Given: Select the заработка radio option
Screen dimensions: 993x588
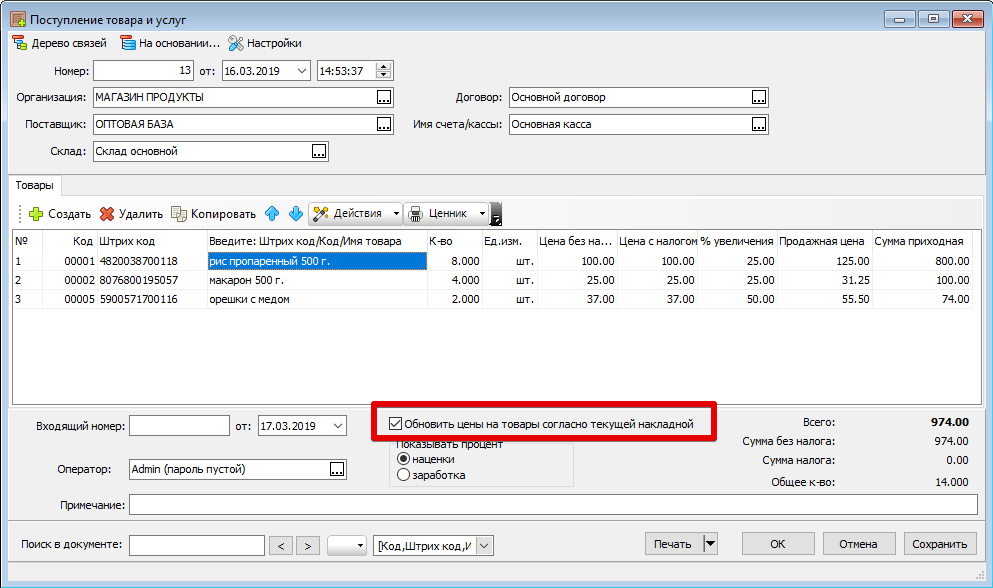Looking at the screenshot, I should tap(403, 475).
